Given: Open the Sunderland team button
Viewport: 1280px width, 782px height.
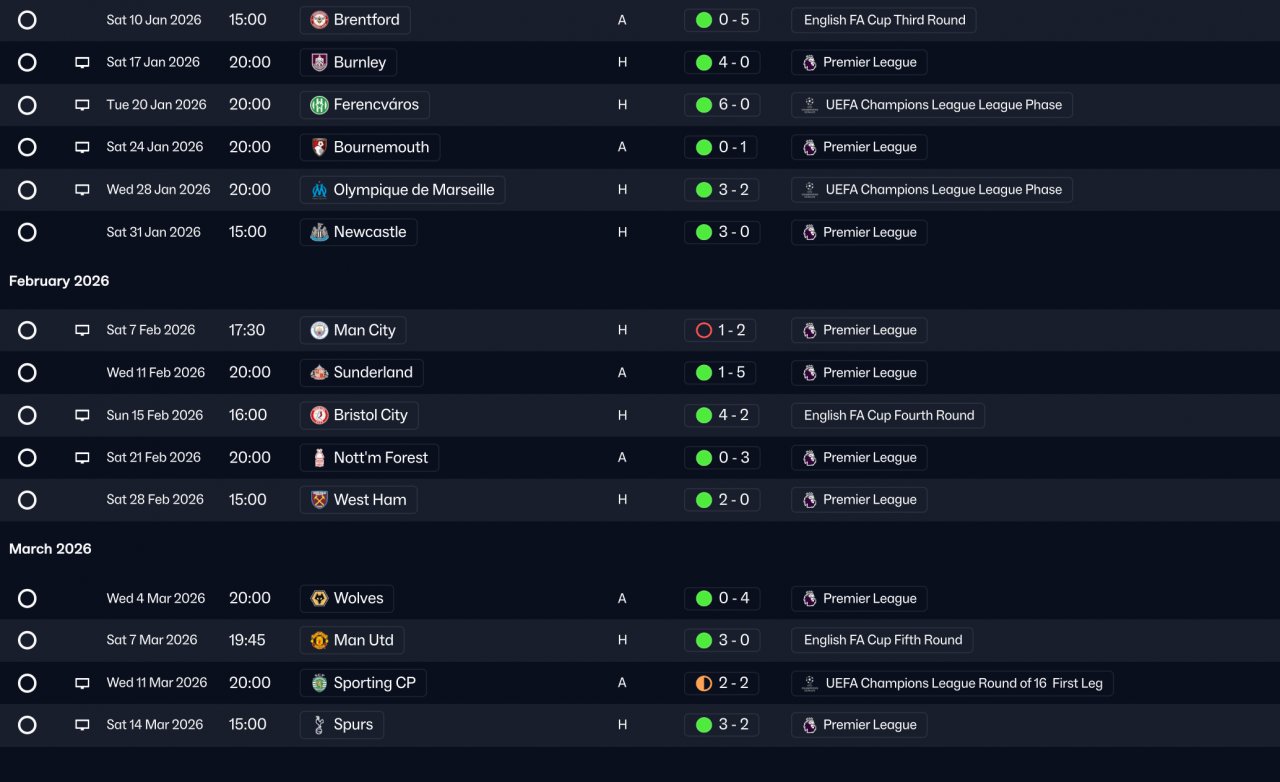Looking at the screenshot, I should click(362, 373).
